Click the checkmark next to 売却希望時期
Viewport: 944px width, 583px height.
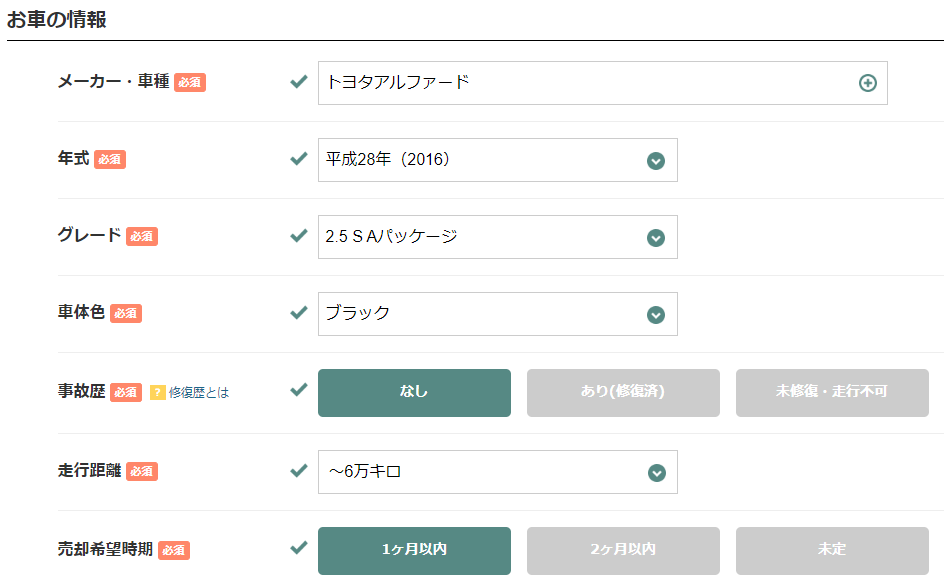(x=298, y=548)
